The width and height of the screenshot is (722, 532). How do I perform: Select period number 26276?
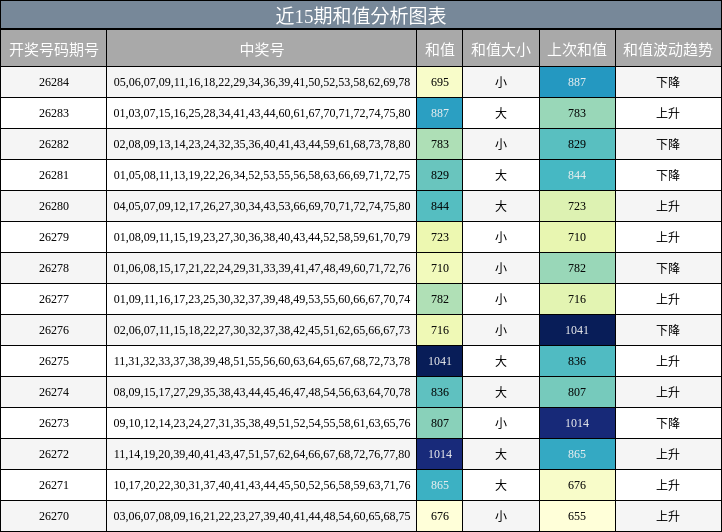[54, 330]
